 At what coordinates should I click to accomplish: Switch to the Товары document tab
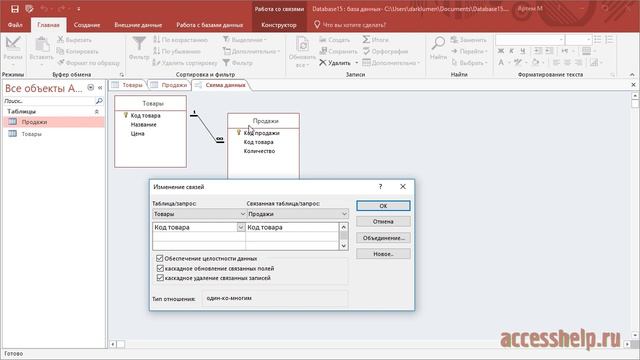pos(128,85)
